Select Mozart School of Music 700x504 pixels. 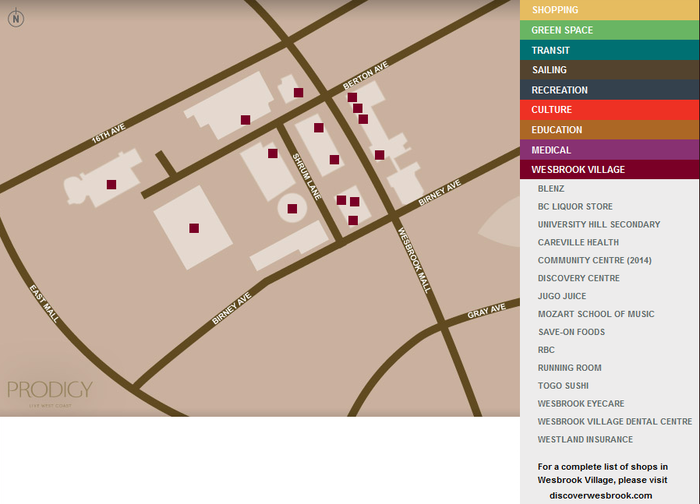[596, 314]
